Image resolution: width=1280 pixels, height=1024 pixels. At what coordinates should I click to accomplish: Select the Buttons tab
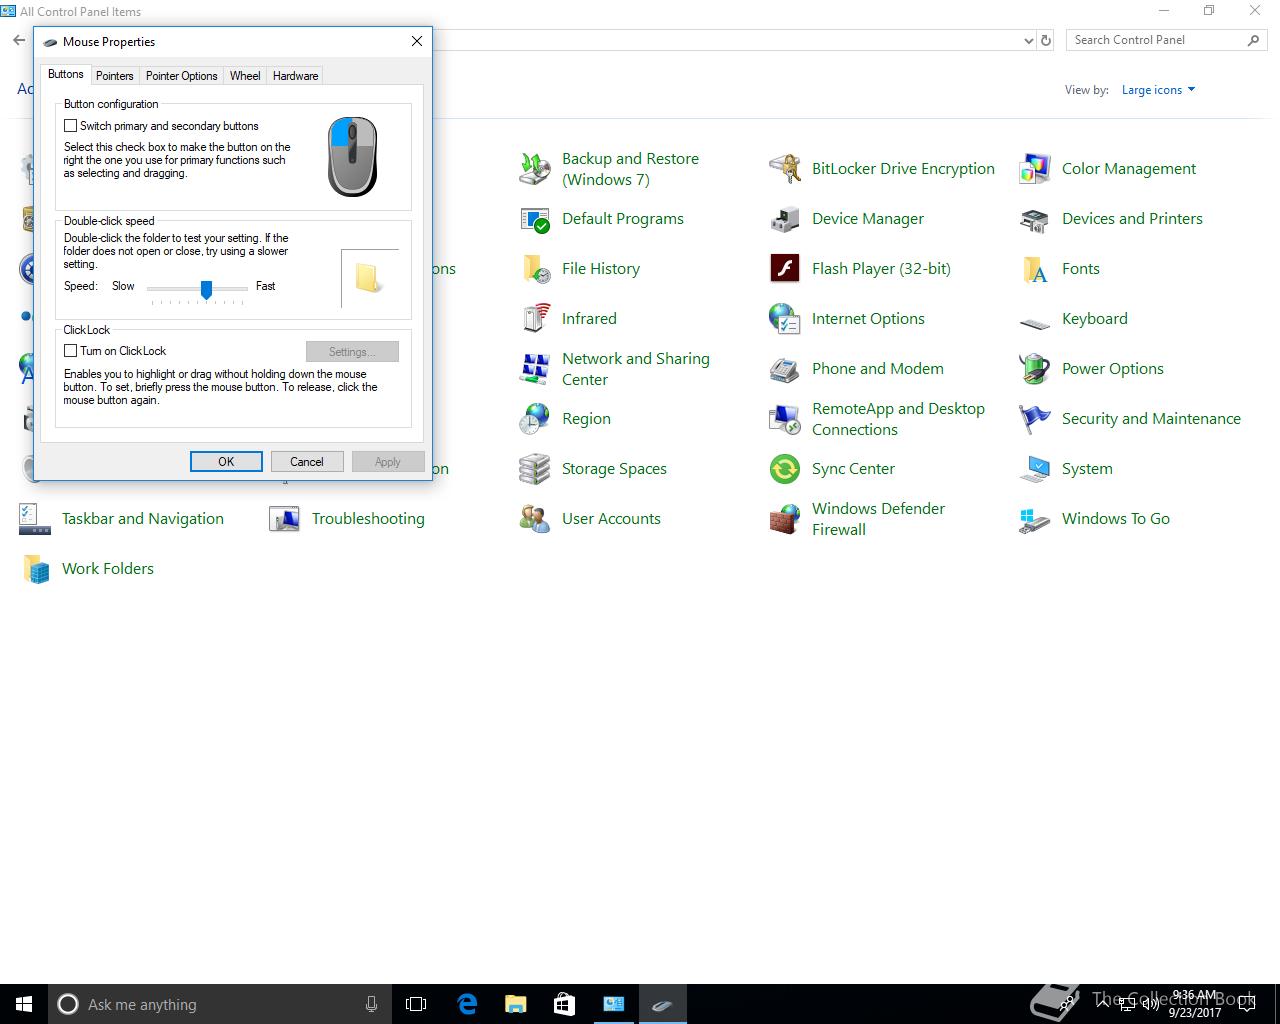point(66,74)
